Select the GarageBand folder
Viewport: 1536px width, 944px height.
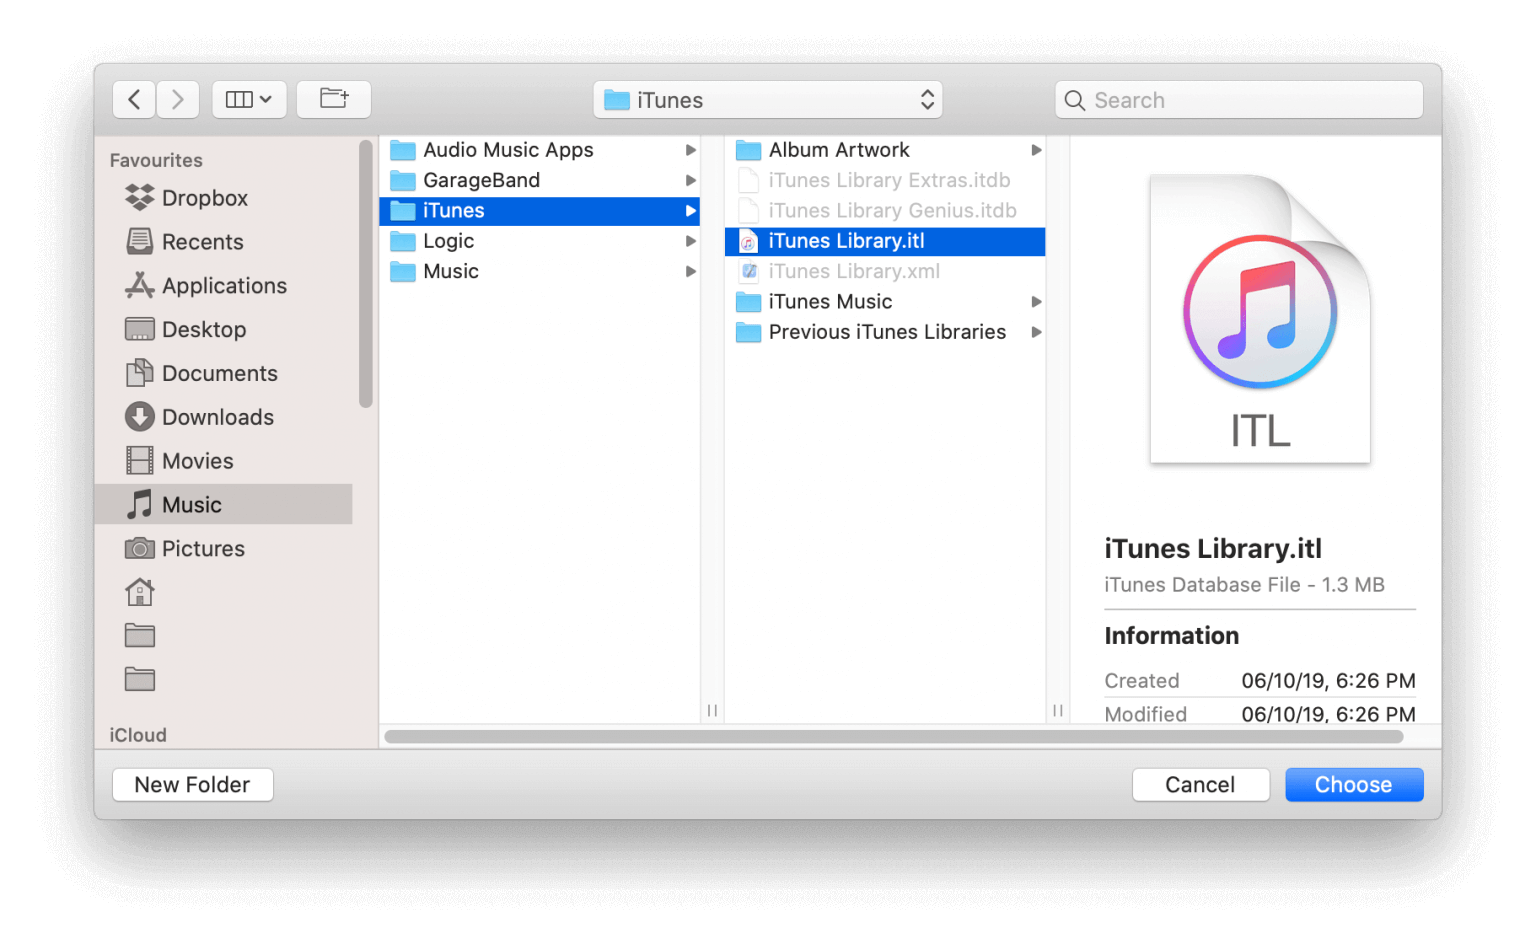pyautogui.click(x=539, y=180)
